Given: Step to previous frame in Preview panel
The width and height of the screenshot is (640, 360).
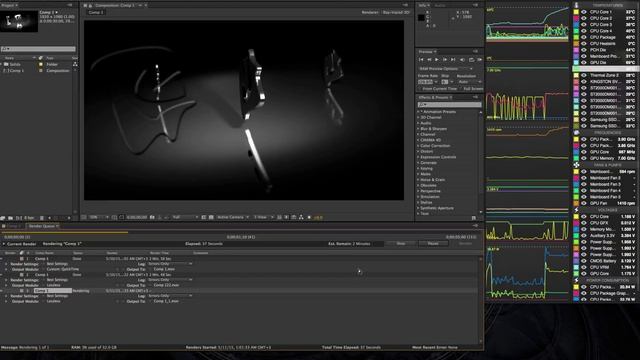Looking at the screenshot, I should coord(429,60).
